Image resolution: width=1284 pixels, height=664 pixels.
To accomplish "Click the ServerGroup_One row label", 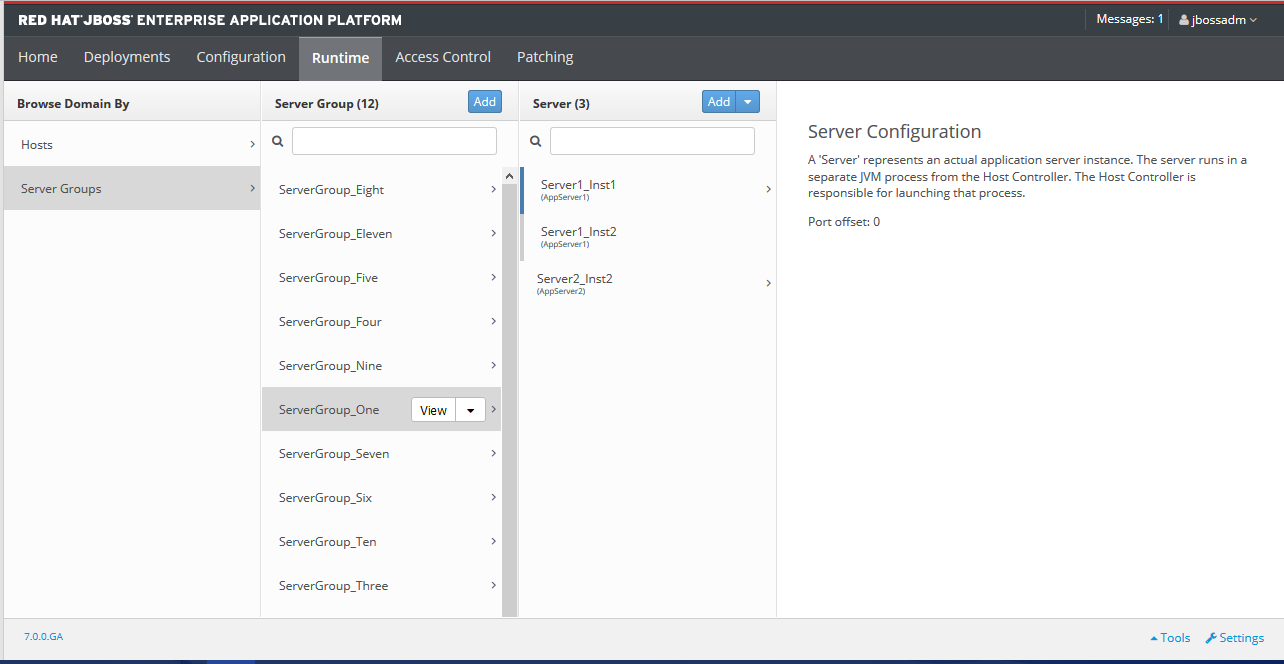I will 329,410.
